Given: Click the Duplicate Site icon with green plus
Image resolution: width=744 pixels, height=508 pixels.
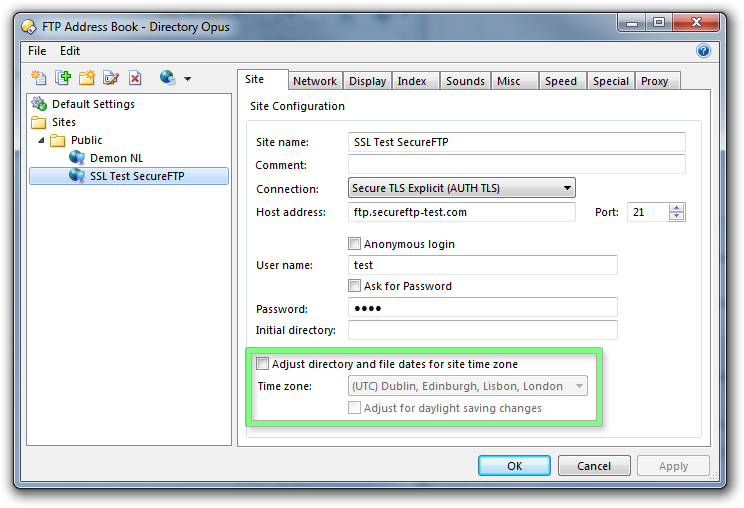Looking at the screenshot, I should [x=63, y=77].
